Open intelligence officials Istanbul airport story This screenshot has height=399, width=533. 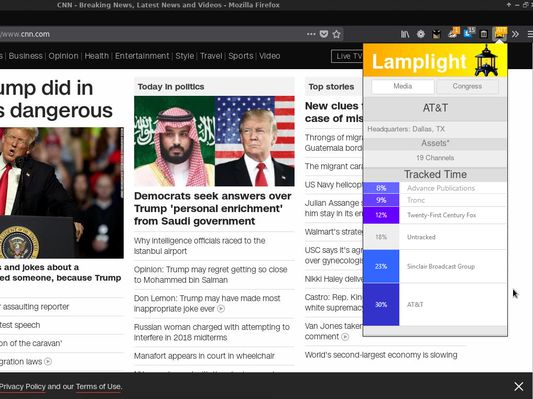[x=200, y=246]
